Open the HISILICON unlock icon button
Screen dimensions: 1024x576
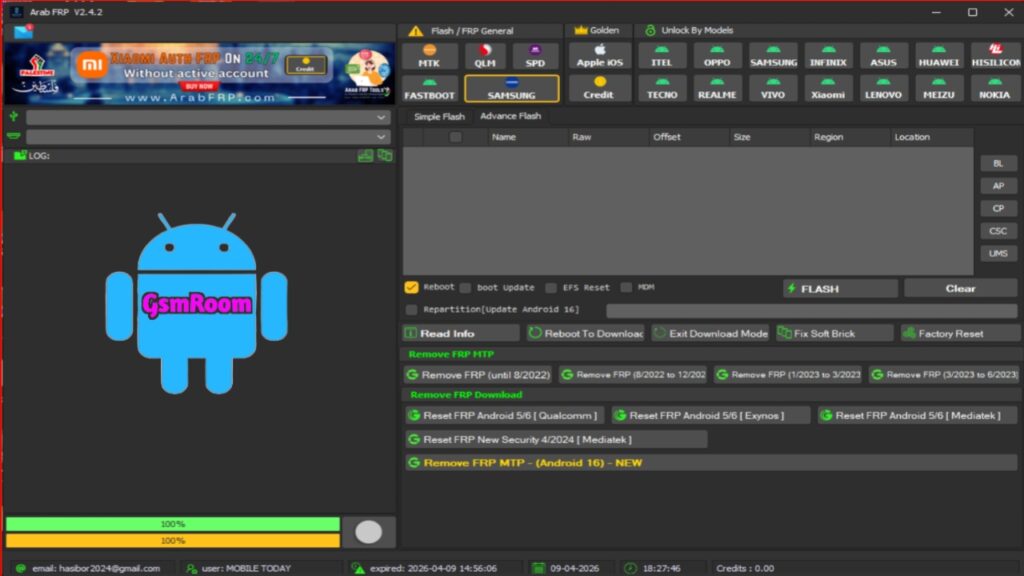(996, 56)
